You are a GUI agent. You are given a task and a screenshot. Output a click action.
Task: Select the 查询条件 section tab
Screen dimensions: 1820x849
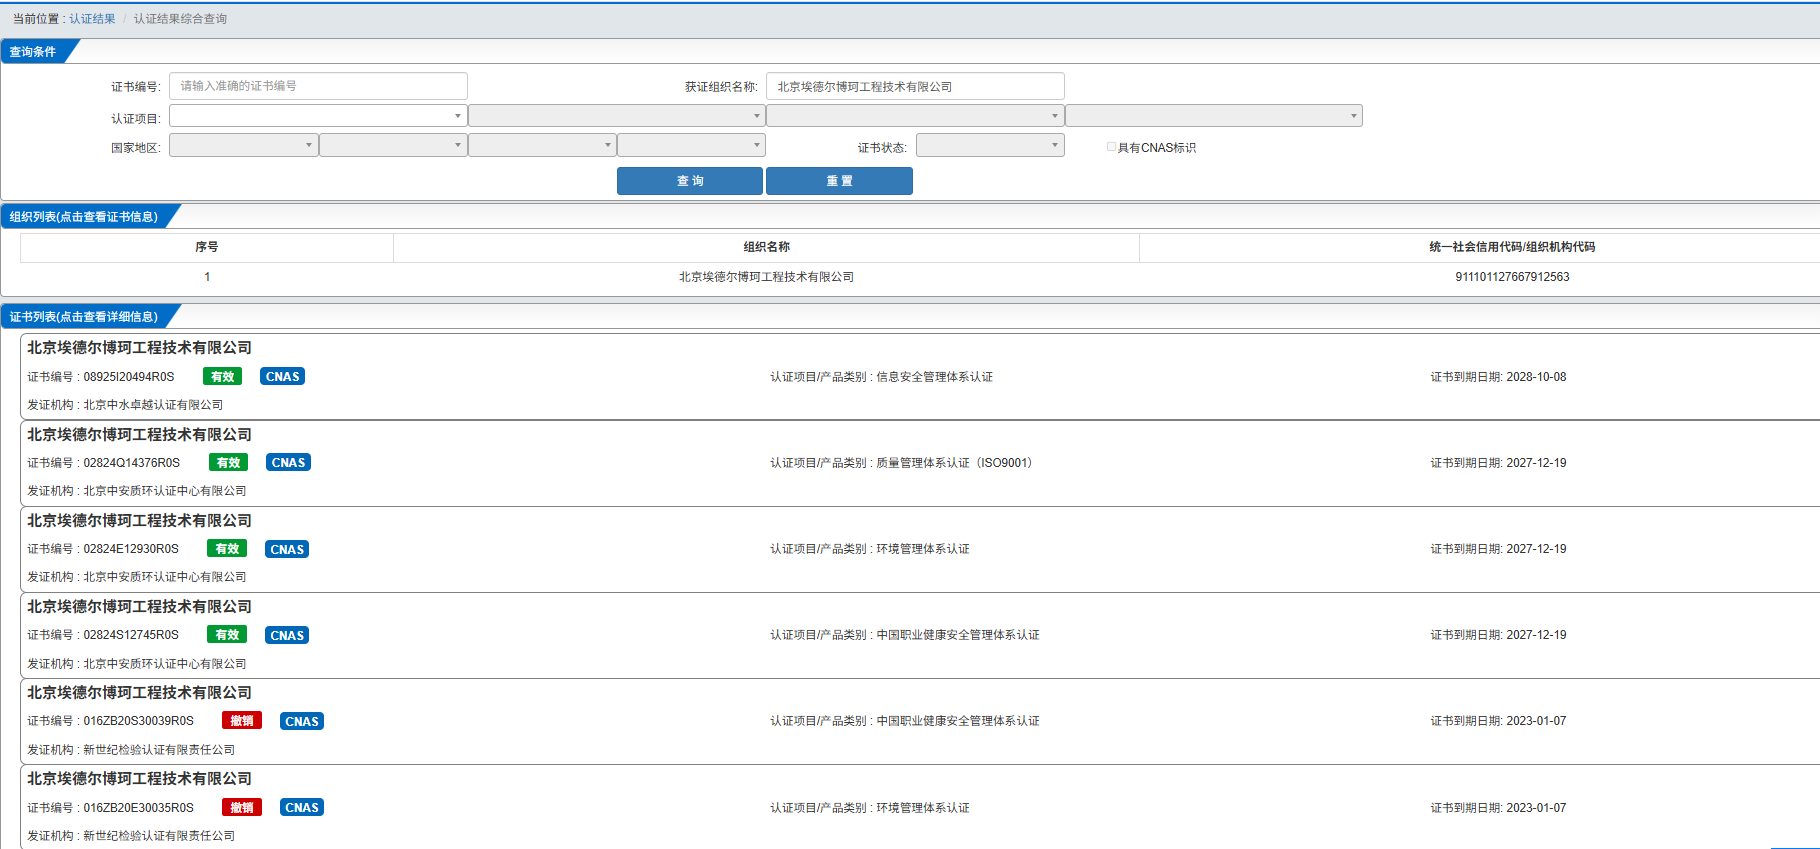coord(33,52)
